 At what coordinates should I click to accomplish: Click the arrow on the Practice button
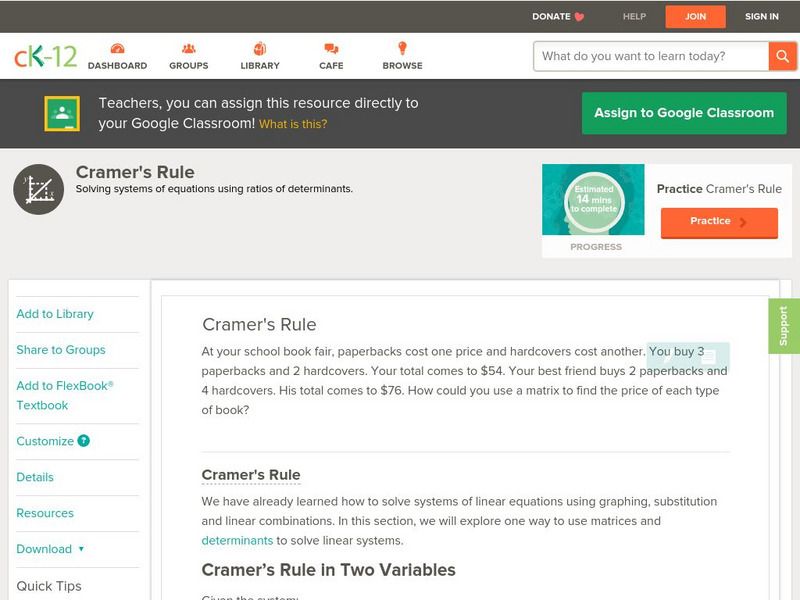click(743, 222)
